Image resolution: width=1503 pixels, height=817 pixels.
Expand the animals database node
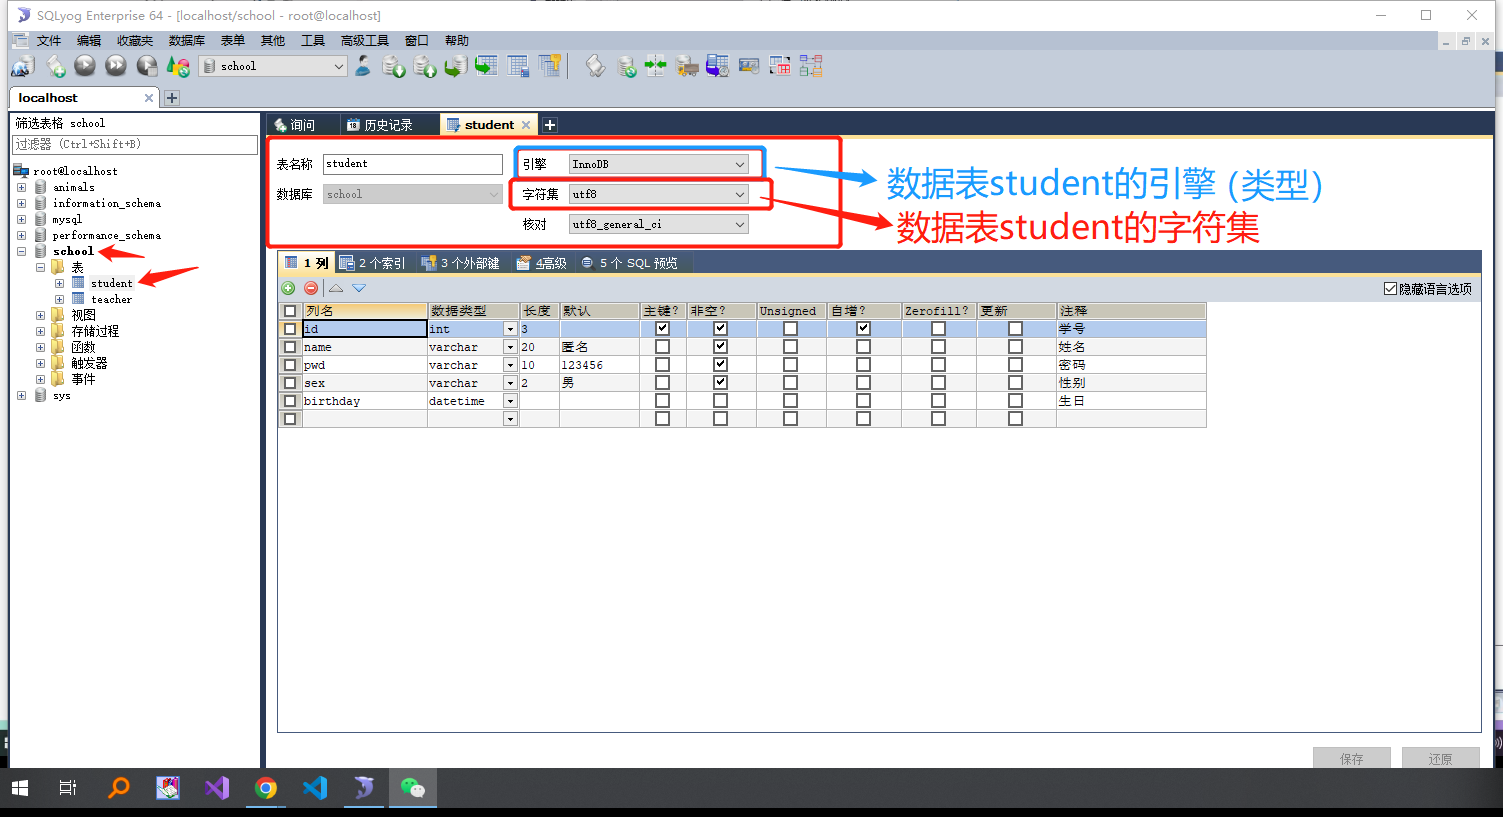(x=21, y=187)
